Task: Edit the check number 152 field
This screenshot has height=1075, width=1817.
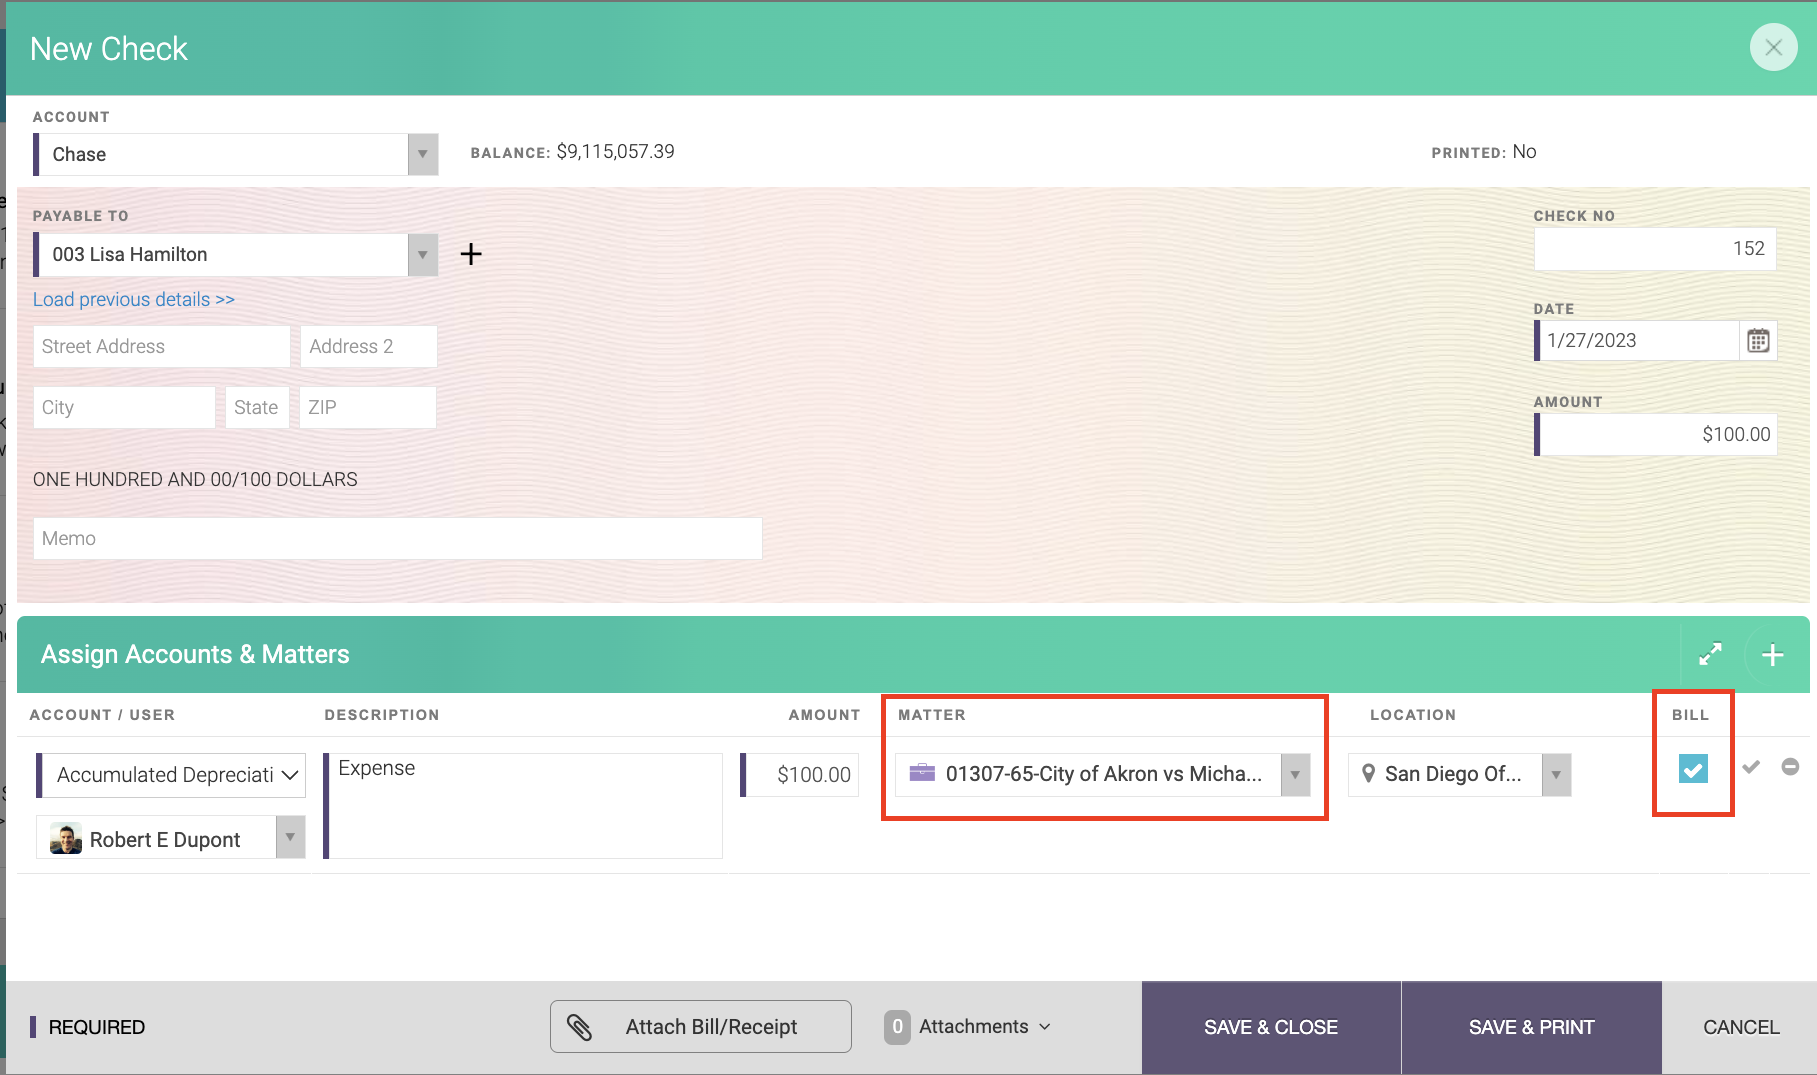Action: (x=1655, y=249)
